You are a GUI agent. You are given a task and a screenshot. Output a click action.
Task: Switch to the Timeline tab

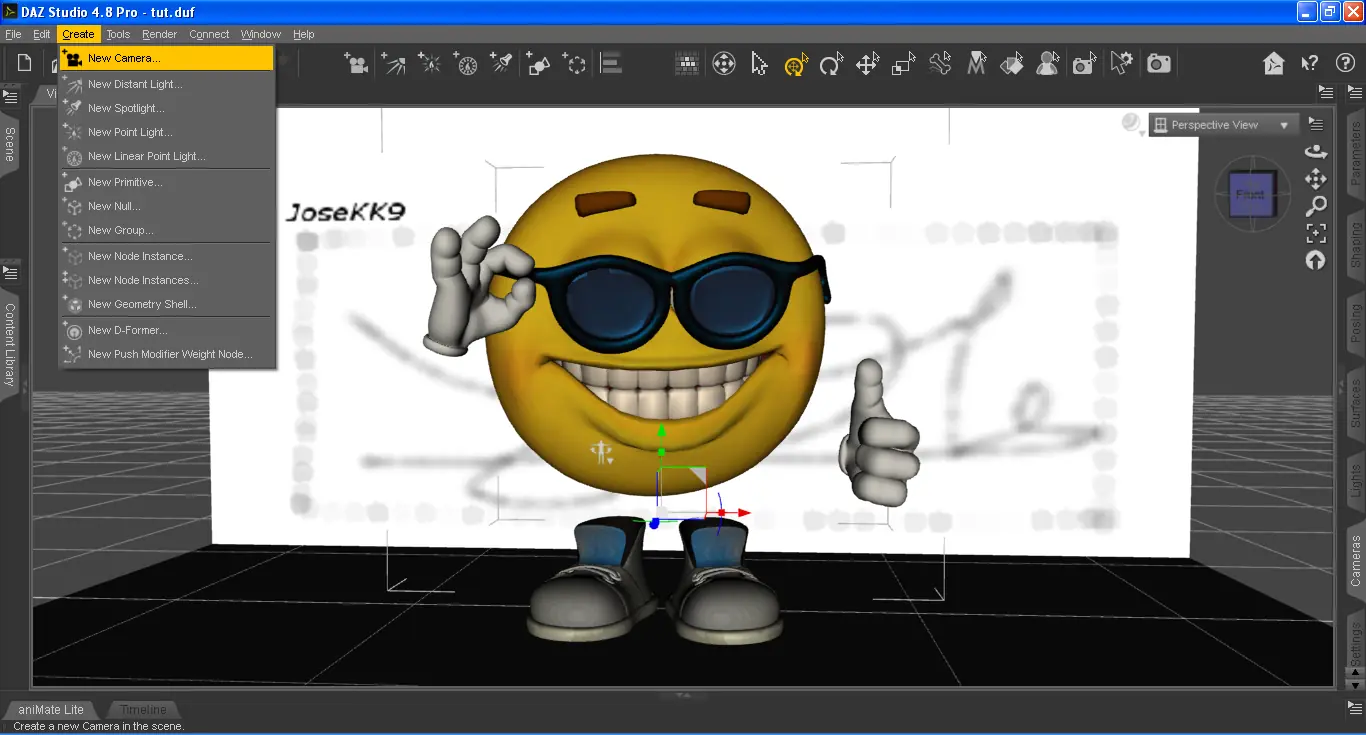(x=143, y=709)
